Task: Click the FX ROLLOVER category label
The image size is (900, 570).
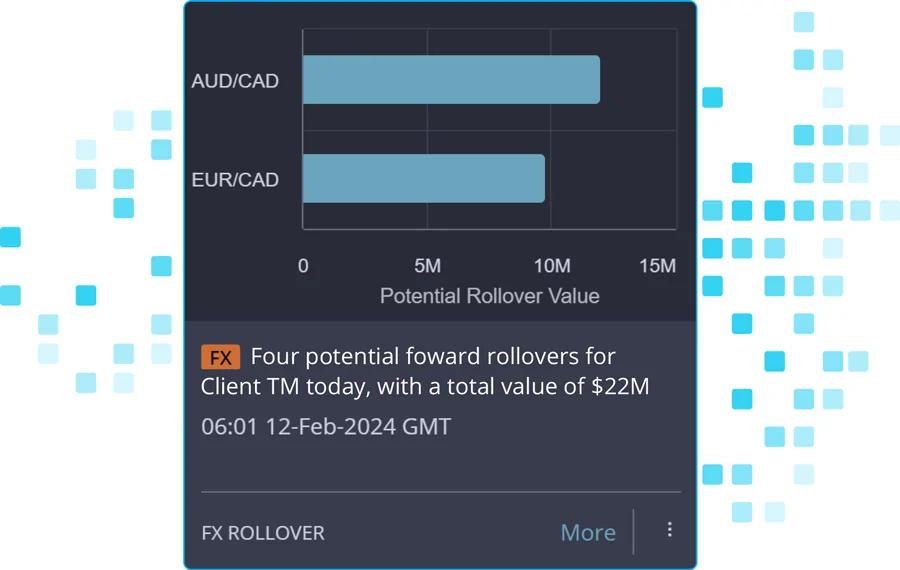Action: (263, 533)
